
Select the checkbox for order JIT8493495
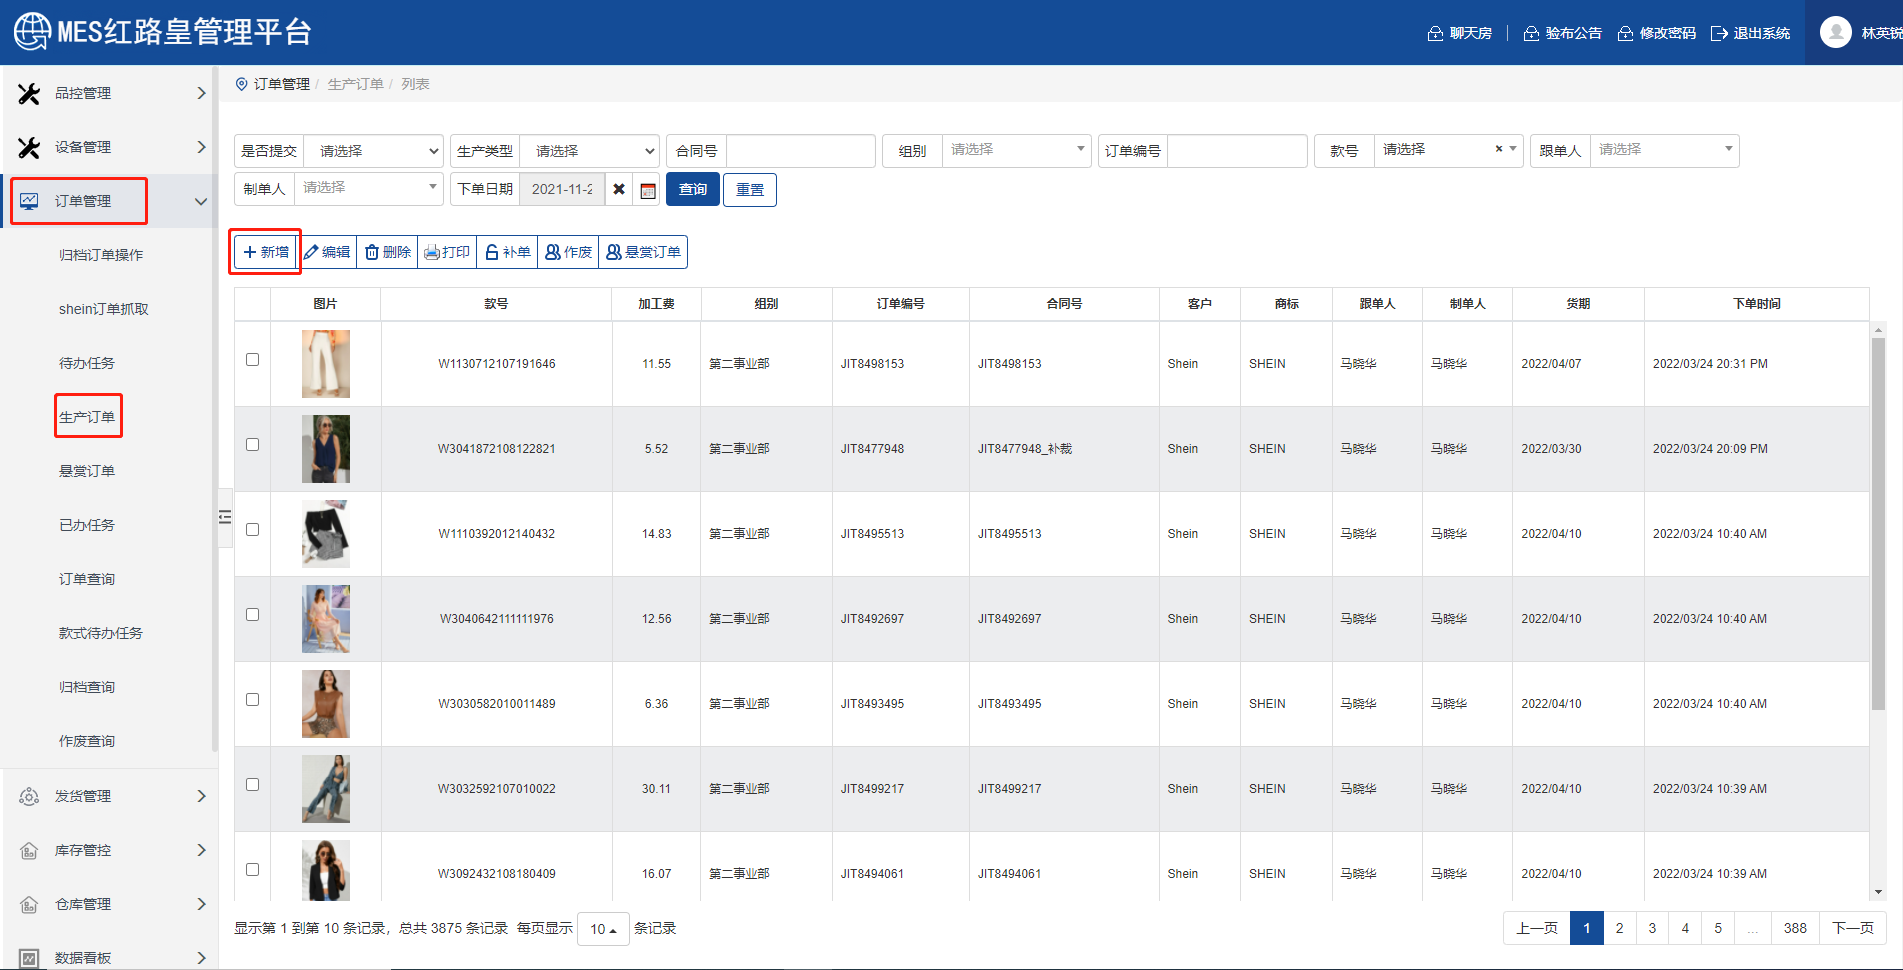click(x=252, y=700)
